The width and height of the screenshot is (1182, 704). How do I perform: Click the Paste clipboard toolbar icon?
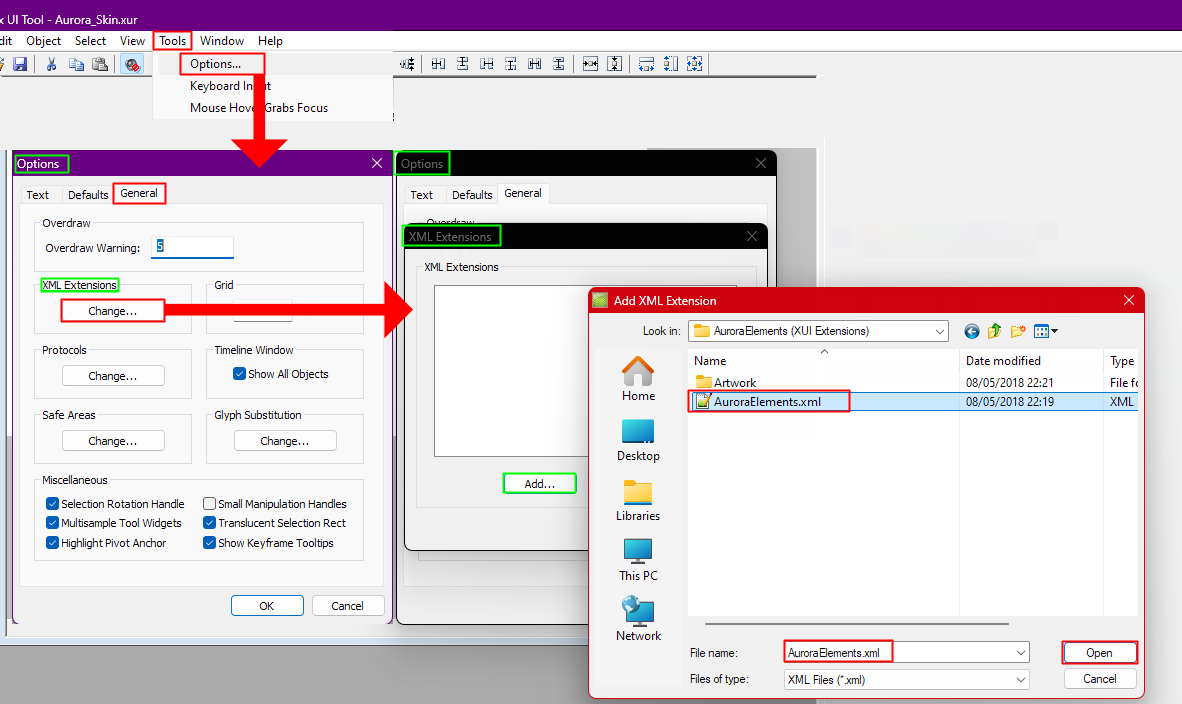click(x=100, y=64)
